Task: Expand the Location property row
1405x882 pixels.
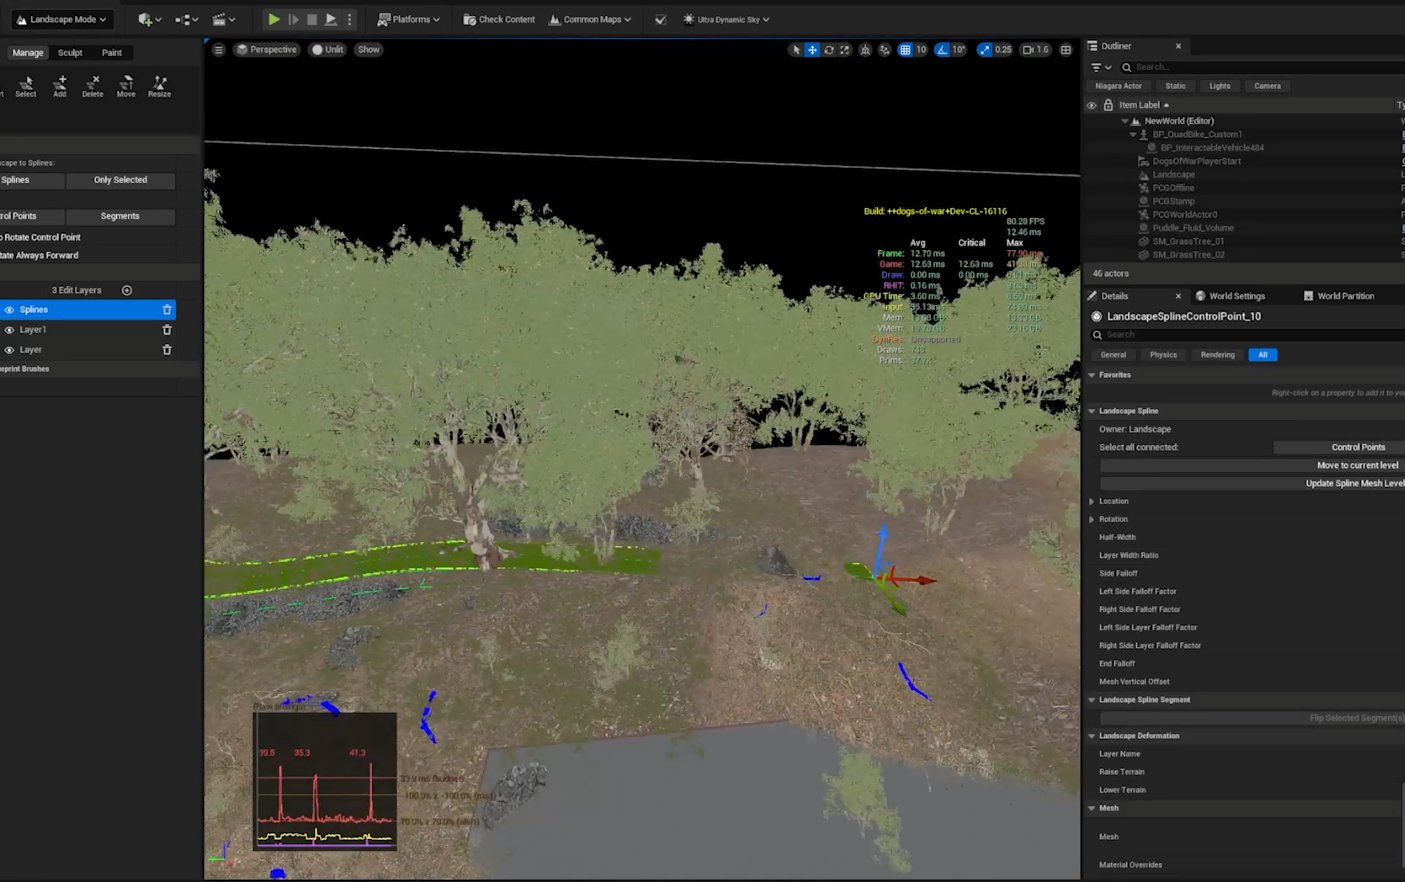Action: 1092,501
